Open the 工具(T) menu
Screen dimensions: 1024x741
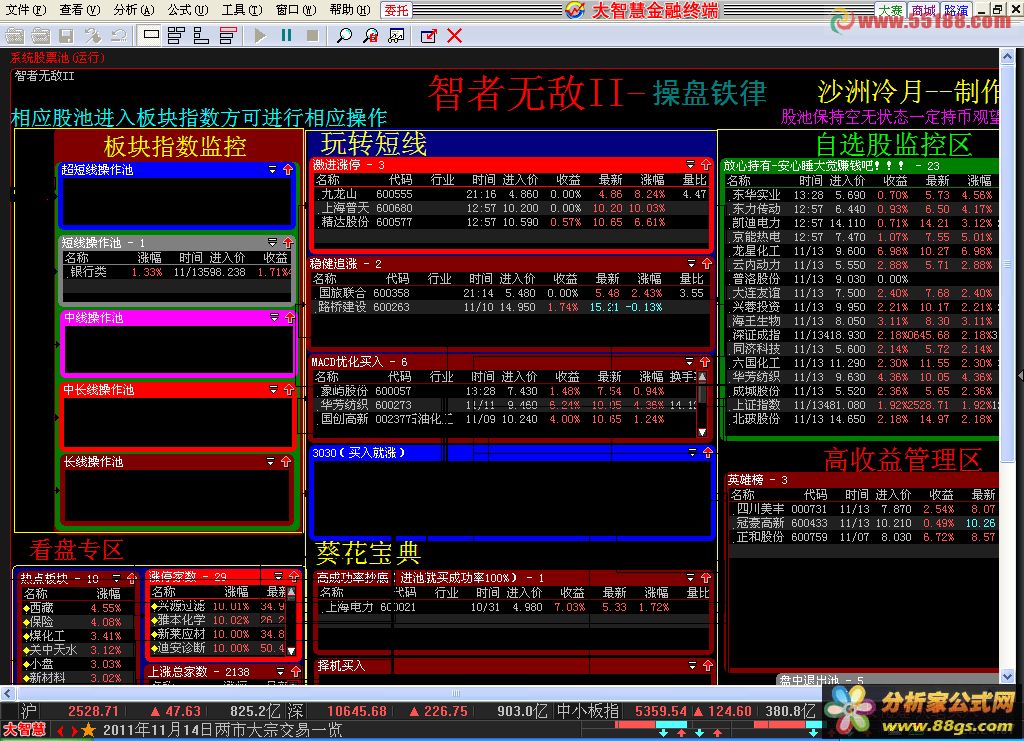click(242, 10)
